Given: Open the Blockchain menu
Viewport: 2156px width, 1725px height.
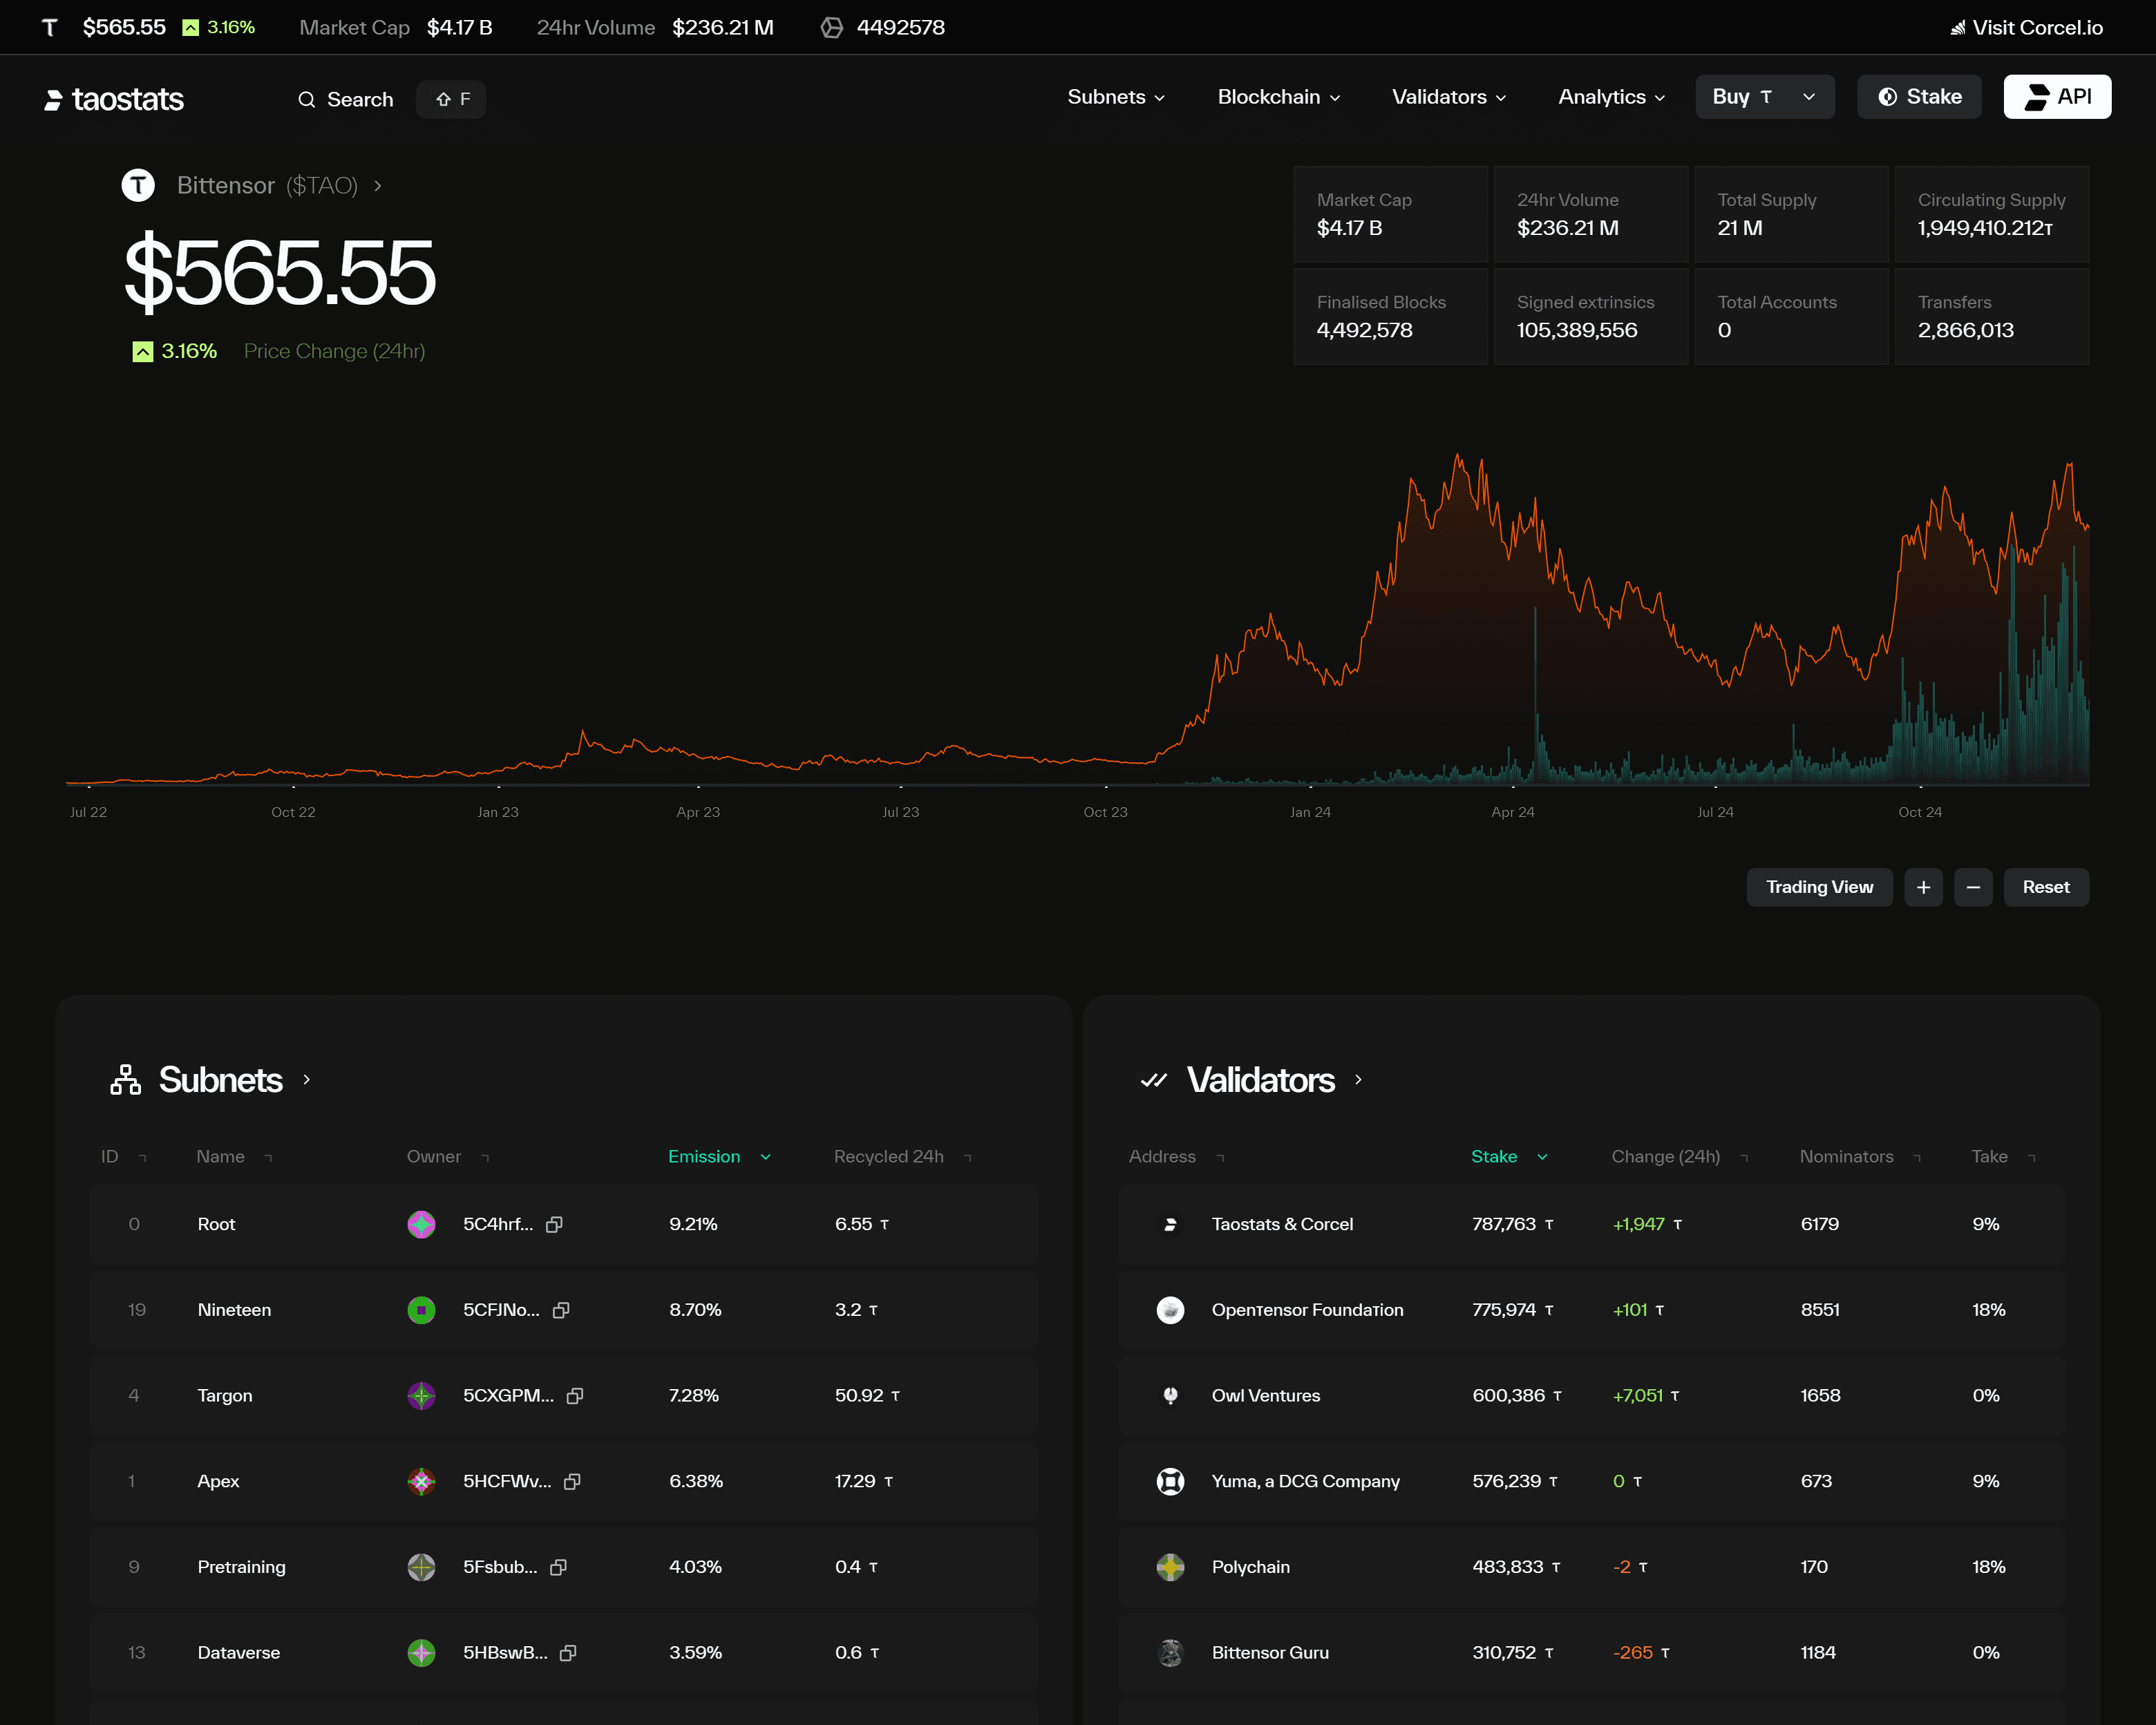Looking at the screenshot, I should click(x=1279, y=97).
